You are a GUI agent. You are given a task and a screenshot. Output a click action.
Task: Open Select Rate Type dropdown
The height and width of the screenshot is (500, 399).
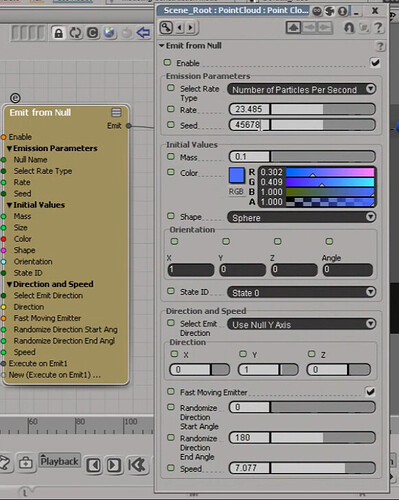click(x=302, y=89)
